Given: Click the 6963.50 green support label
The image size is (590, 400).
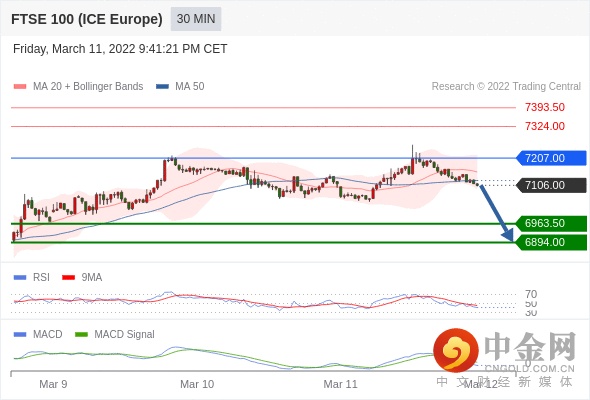Looking at the screenshot, I should click(x=552, y=223).
